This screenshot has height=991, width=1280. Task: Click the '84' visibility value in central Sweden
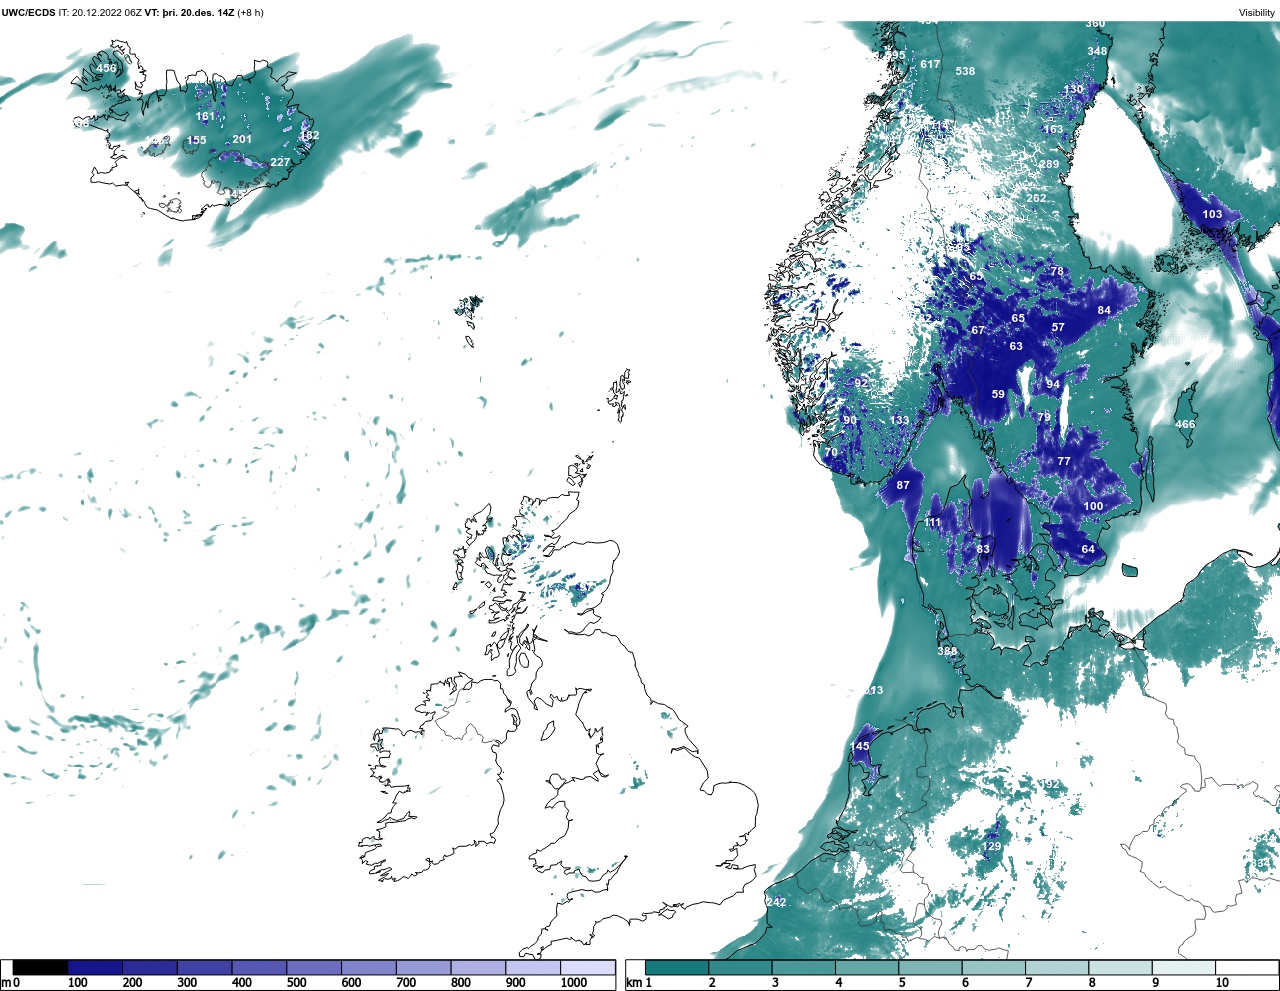[1104, 310]
